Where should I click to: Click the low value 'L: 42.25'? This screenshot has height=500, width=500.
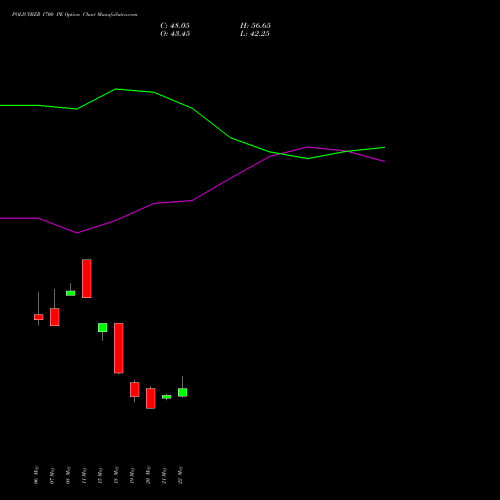click(255, 34)
